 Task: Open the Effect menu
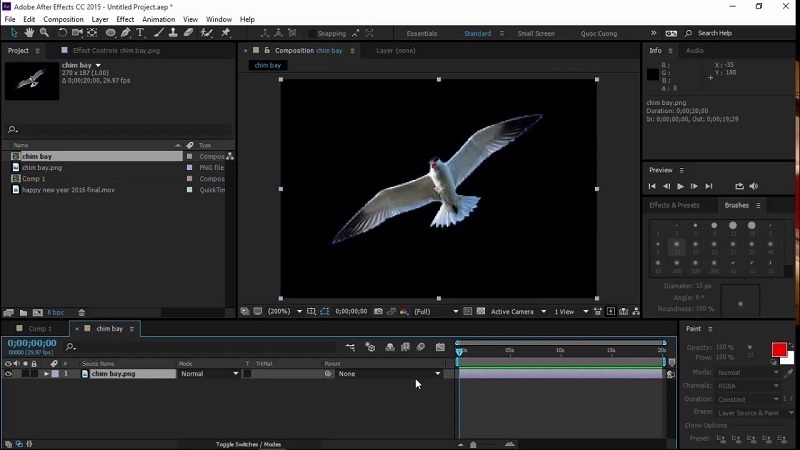125,19
